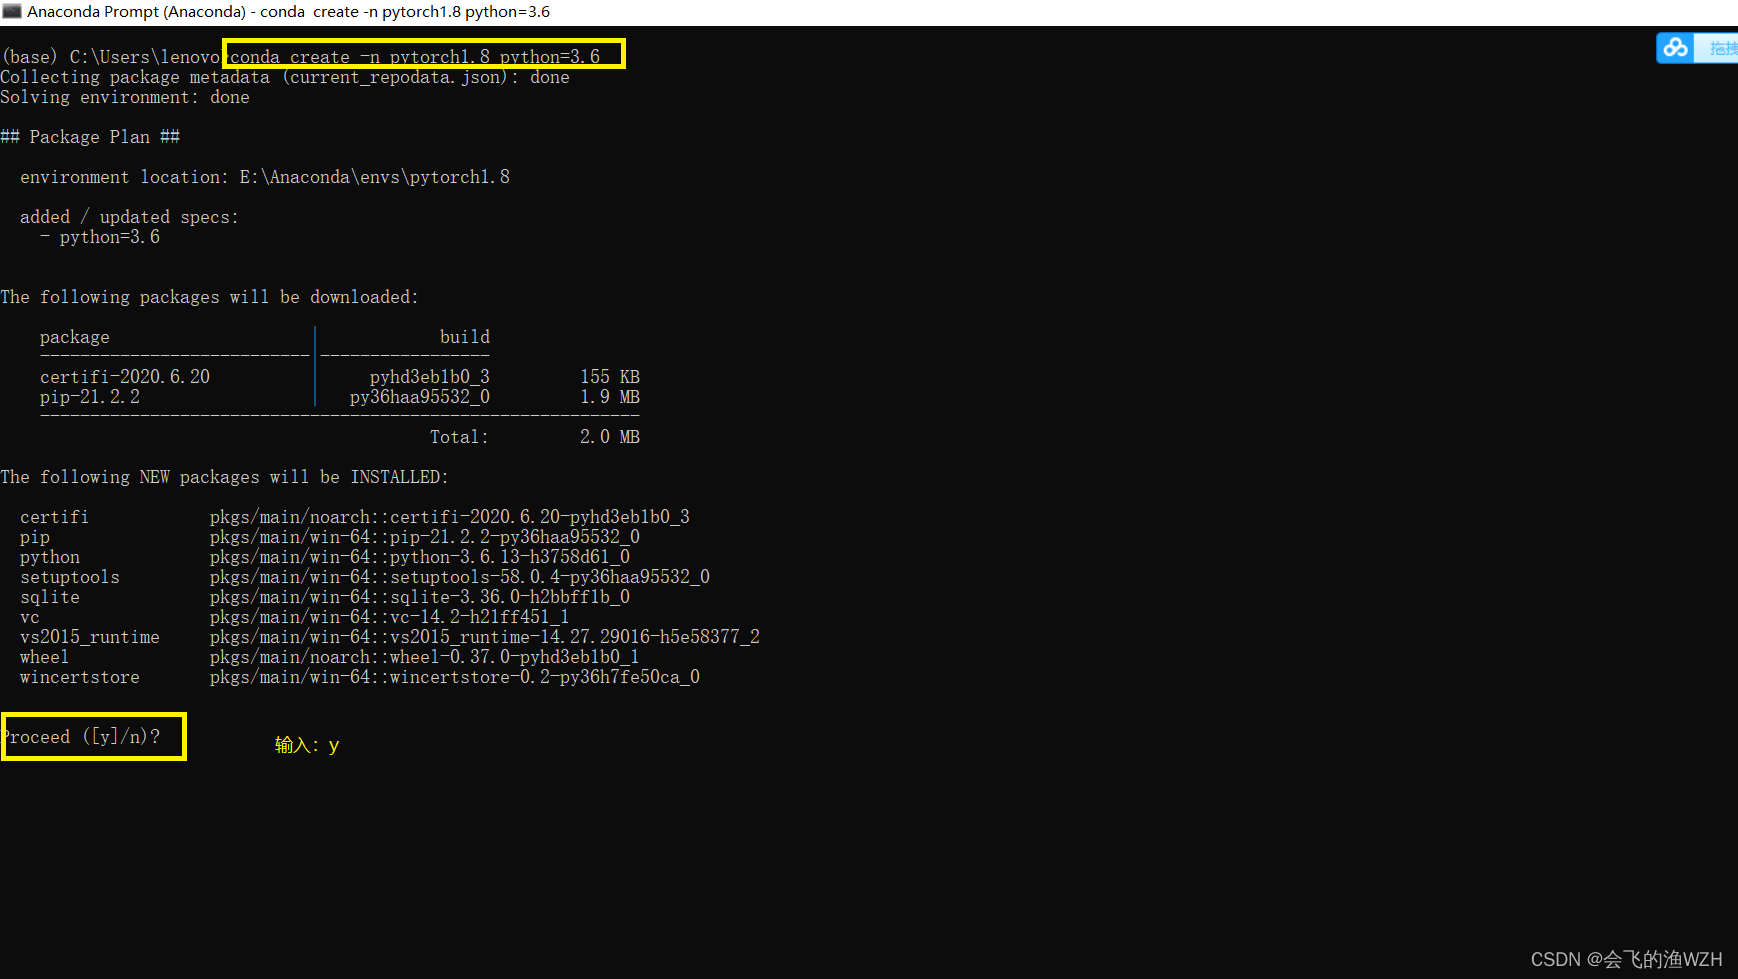Click the '(base) C:\Users\lenovo' prompt

click(x=110, y=57)
